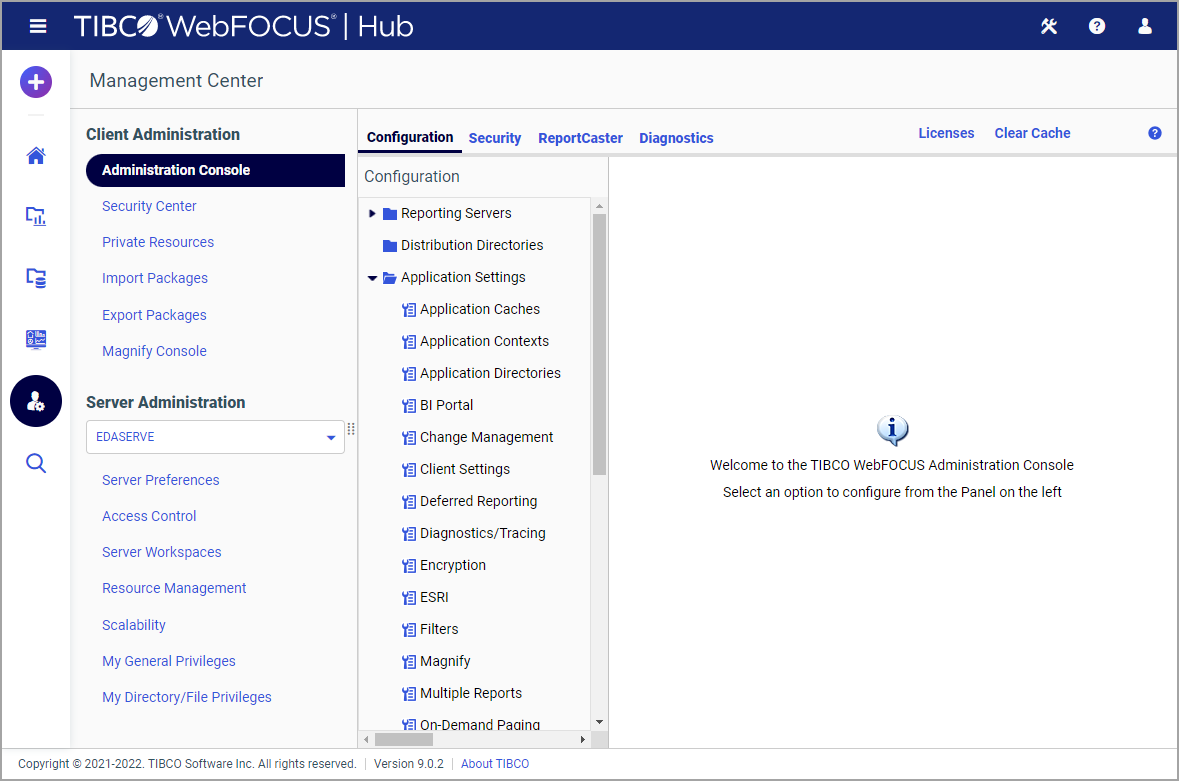Select the Management Center user-gear icon
Image resolution: width=1179 pixels, height=781 pixels.
[x=36, y=401]
